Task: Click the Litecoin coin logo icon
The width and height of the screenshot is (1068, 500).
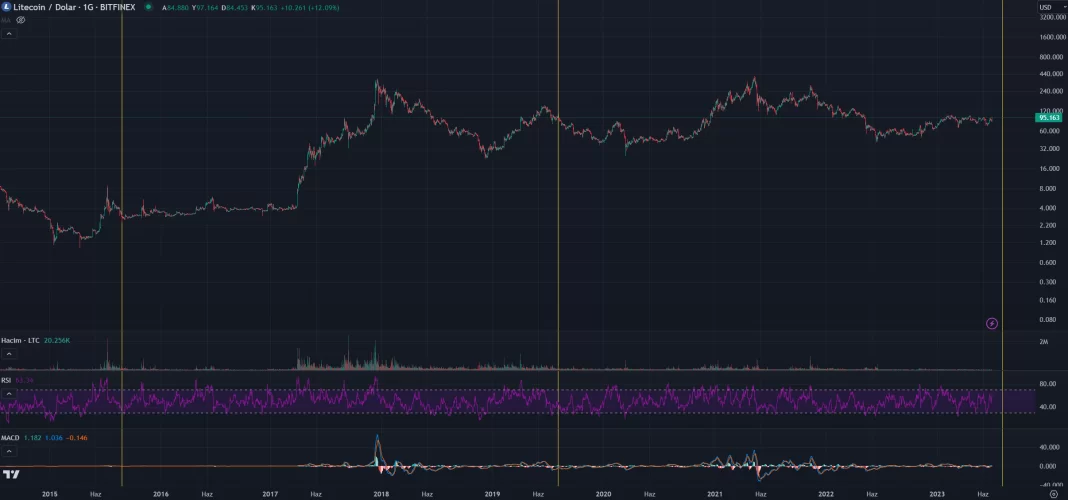Action: [x=7, y=6]
